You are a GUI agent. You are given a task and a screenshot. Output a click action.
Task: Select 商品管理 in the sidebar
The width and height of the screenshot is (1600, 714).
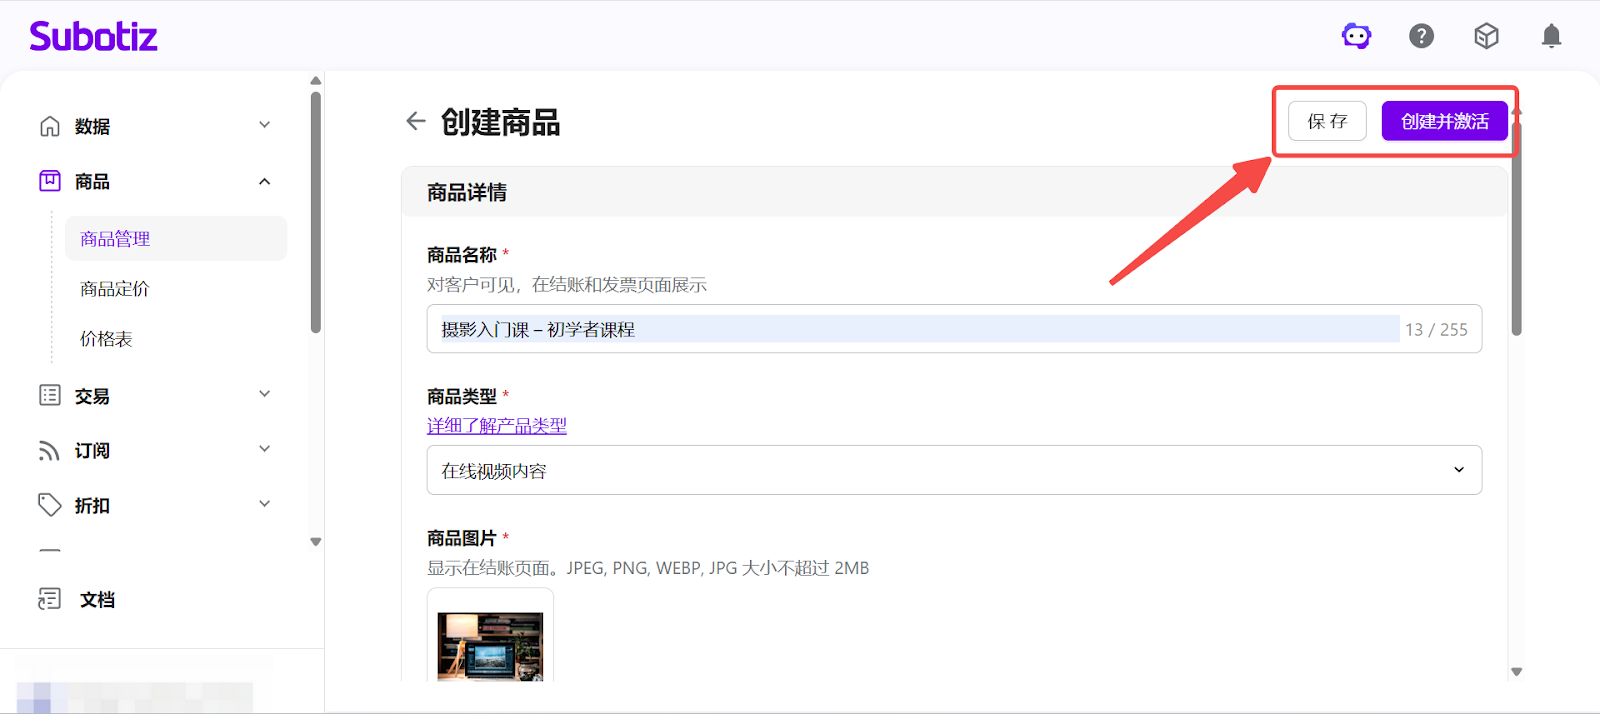[115, 239]
